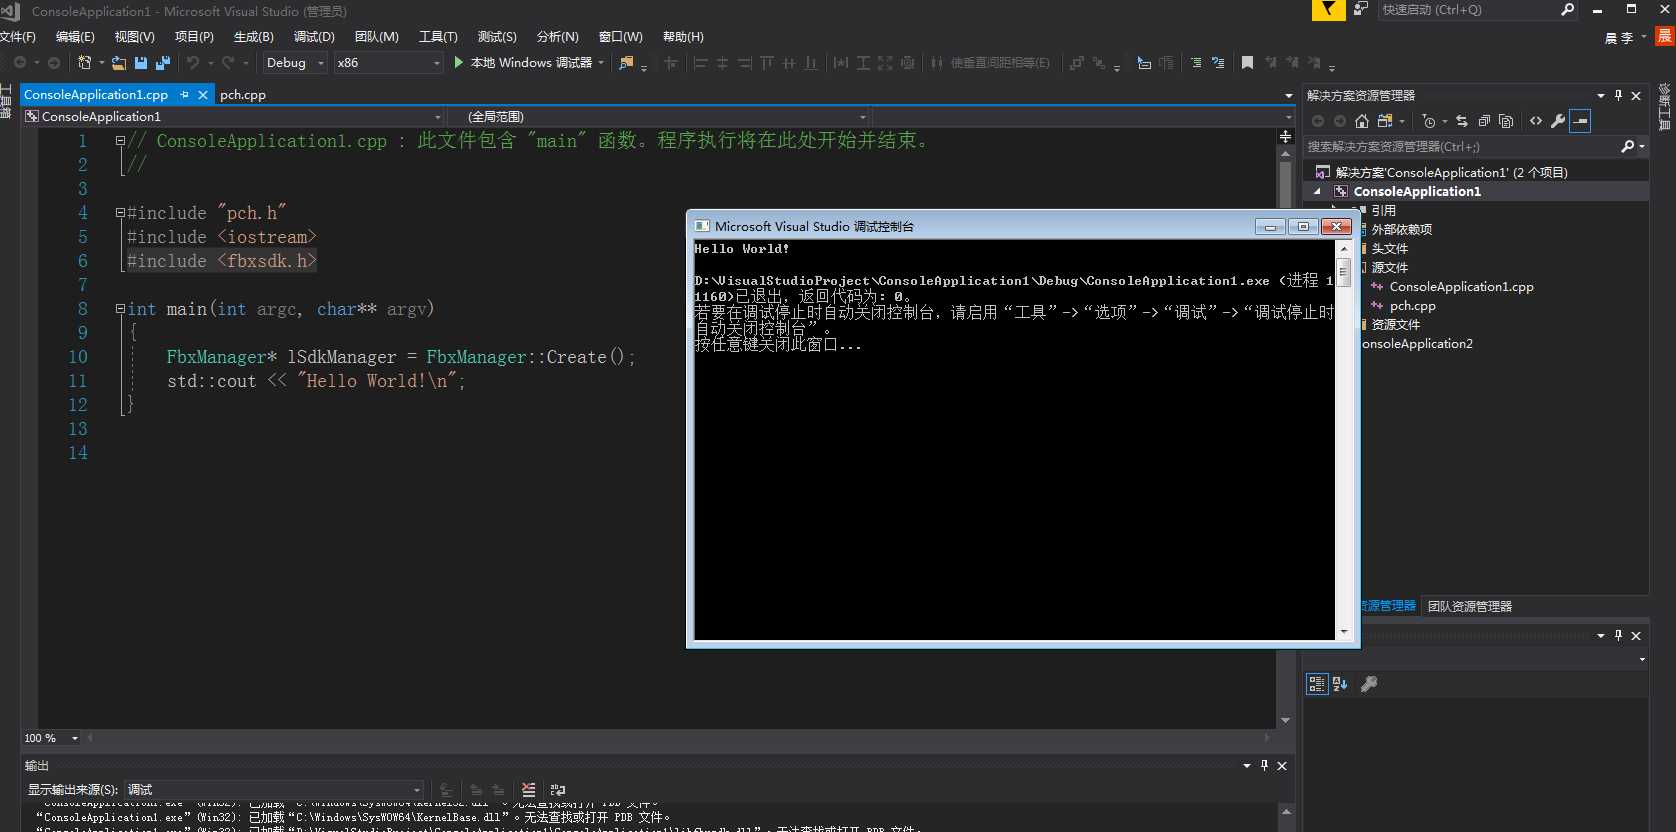Viewport: 1676px width, 832px height.
Task: Collapse the ConsoleApplication1 project node
Action: point(1317,191)
